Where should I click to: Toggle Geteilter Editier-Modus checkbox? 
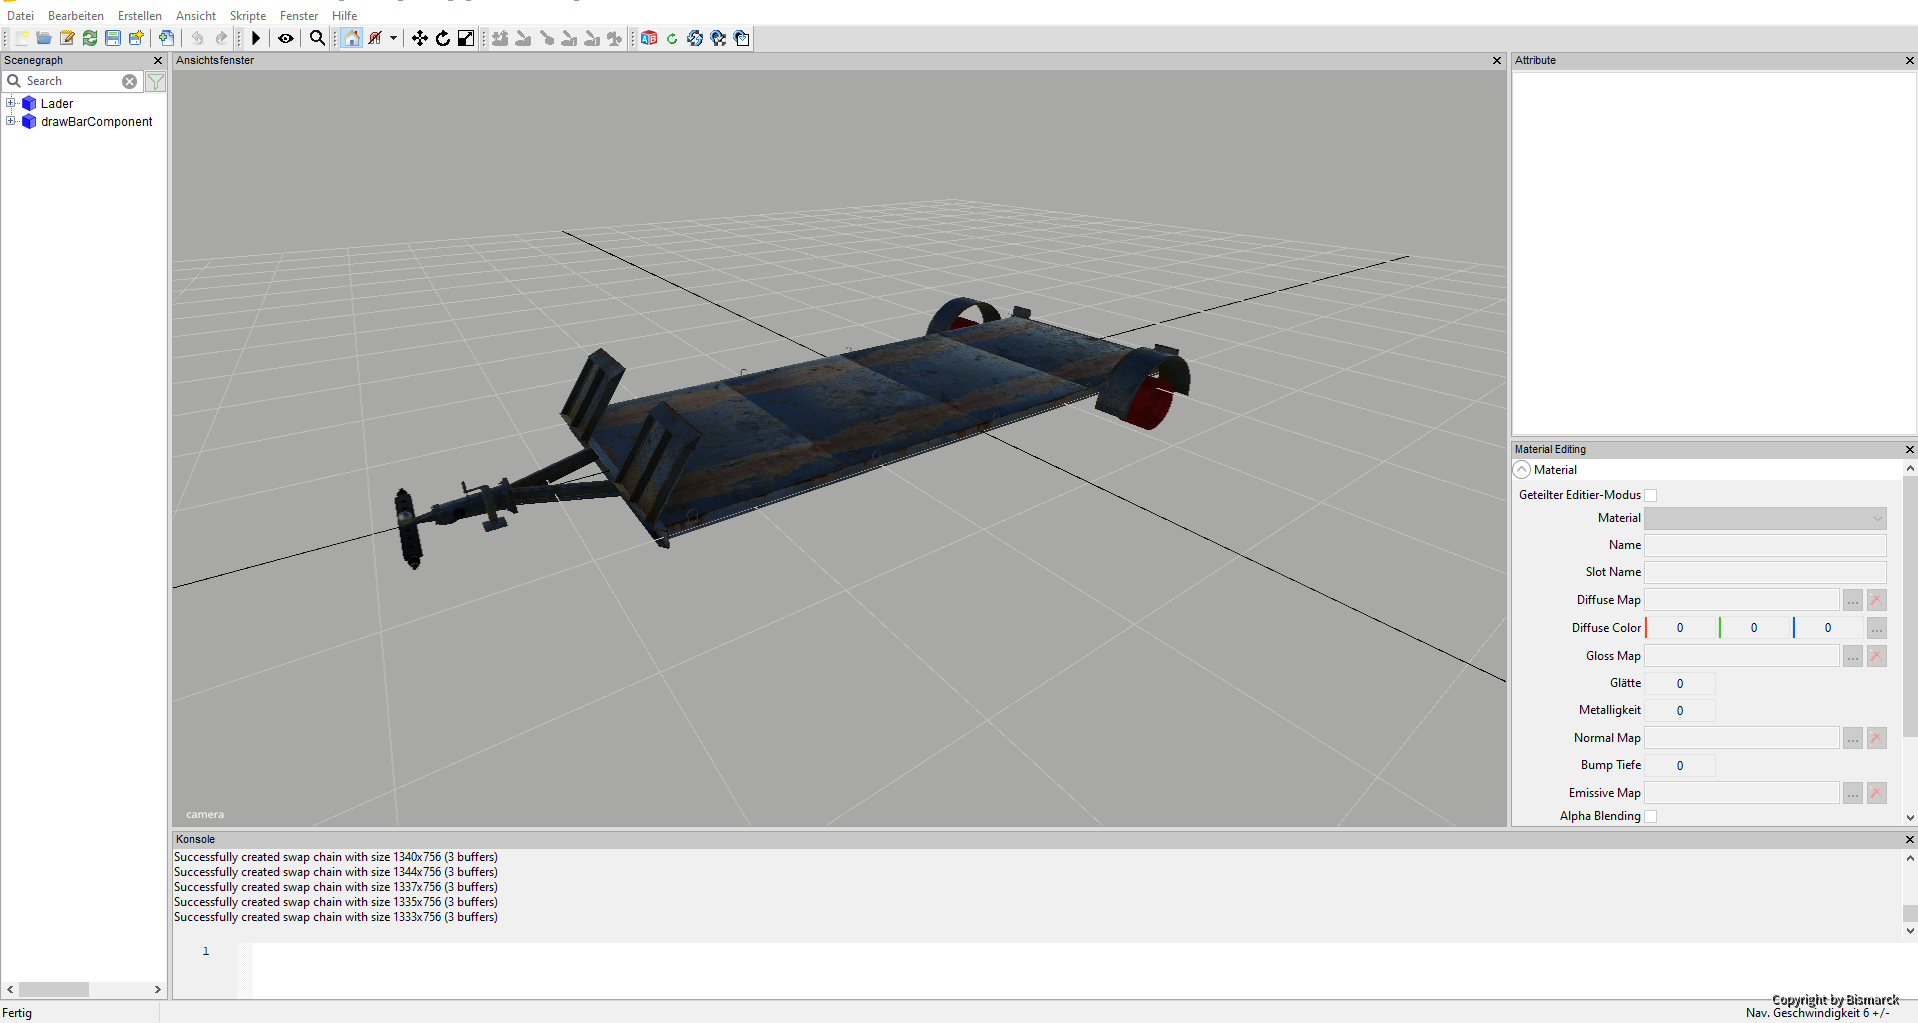pyautogui.click(x=1651, y=495)
